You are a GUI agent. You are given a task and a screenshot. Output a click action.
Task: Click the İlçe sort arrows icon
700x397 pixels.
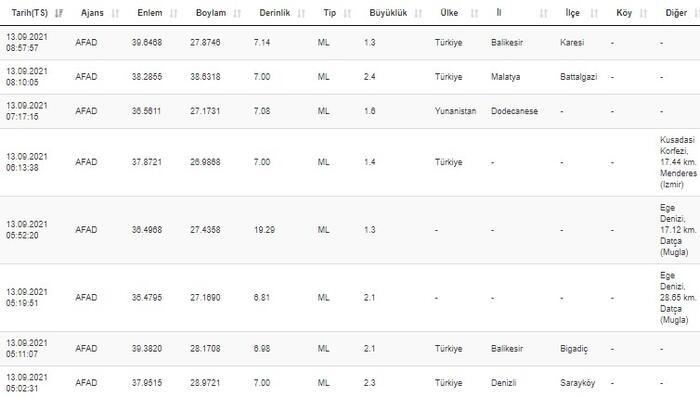[594, 13]
